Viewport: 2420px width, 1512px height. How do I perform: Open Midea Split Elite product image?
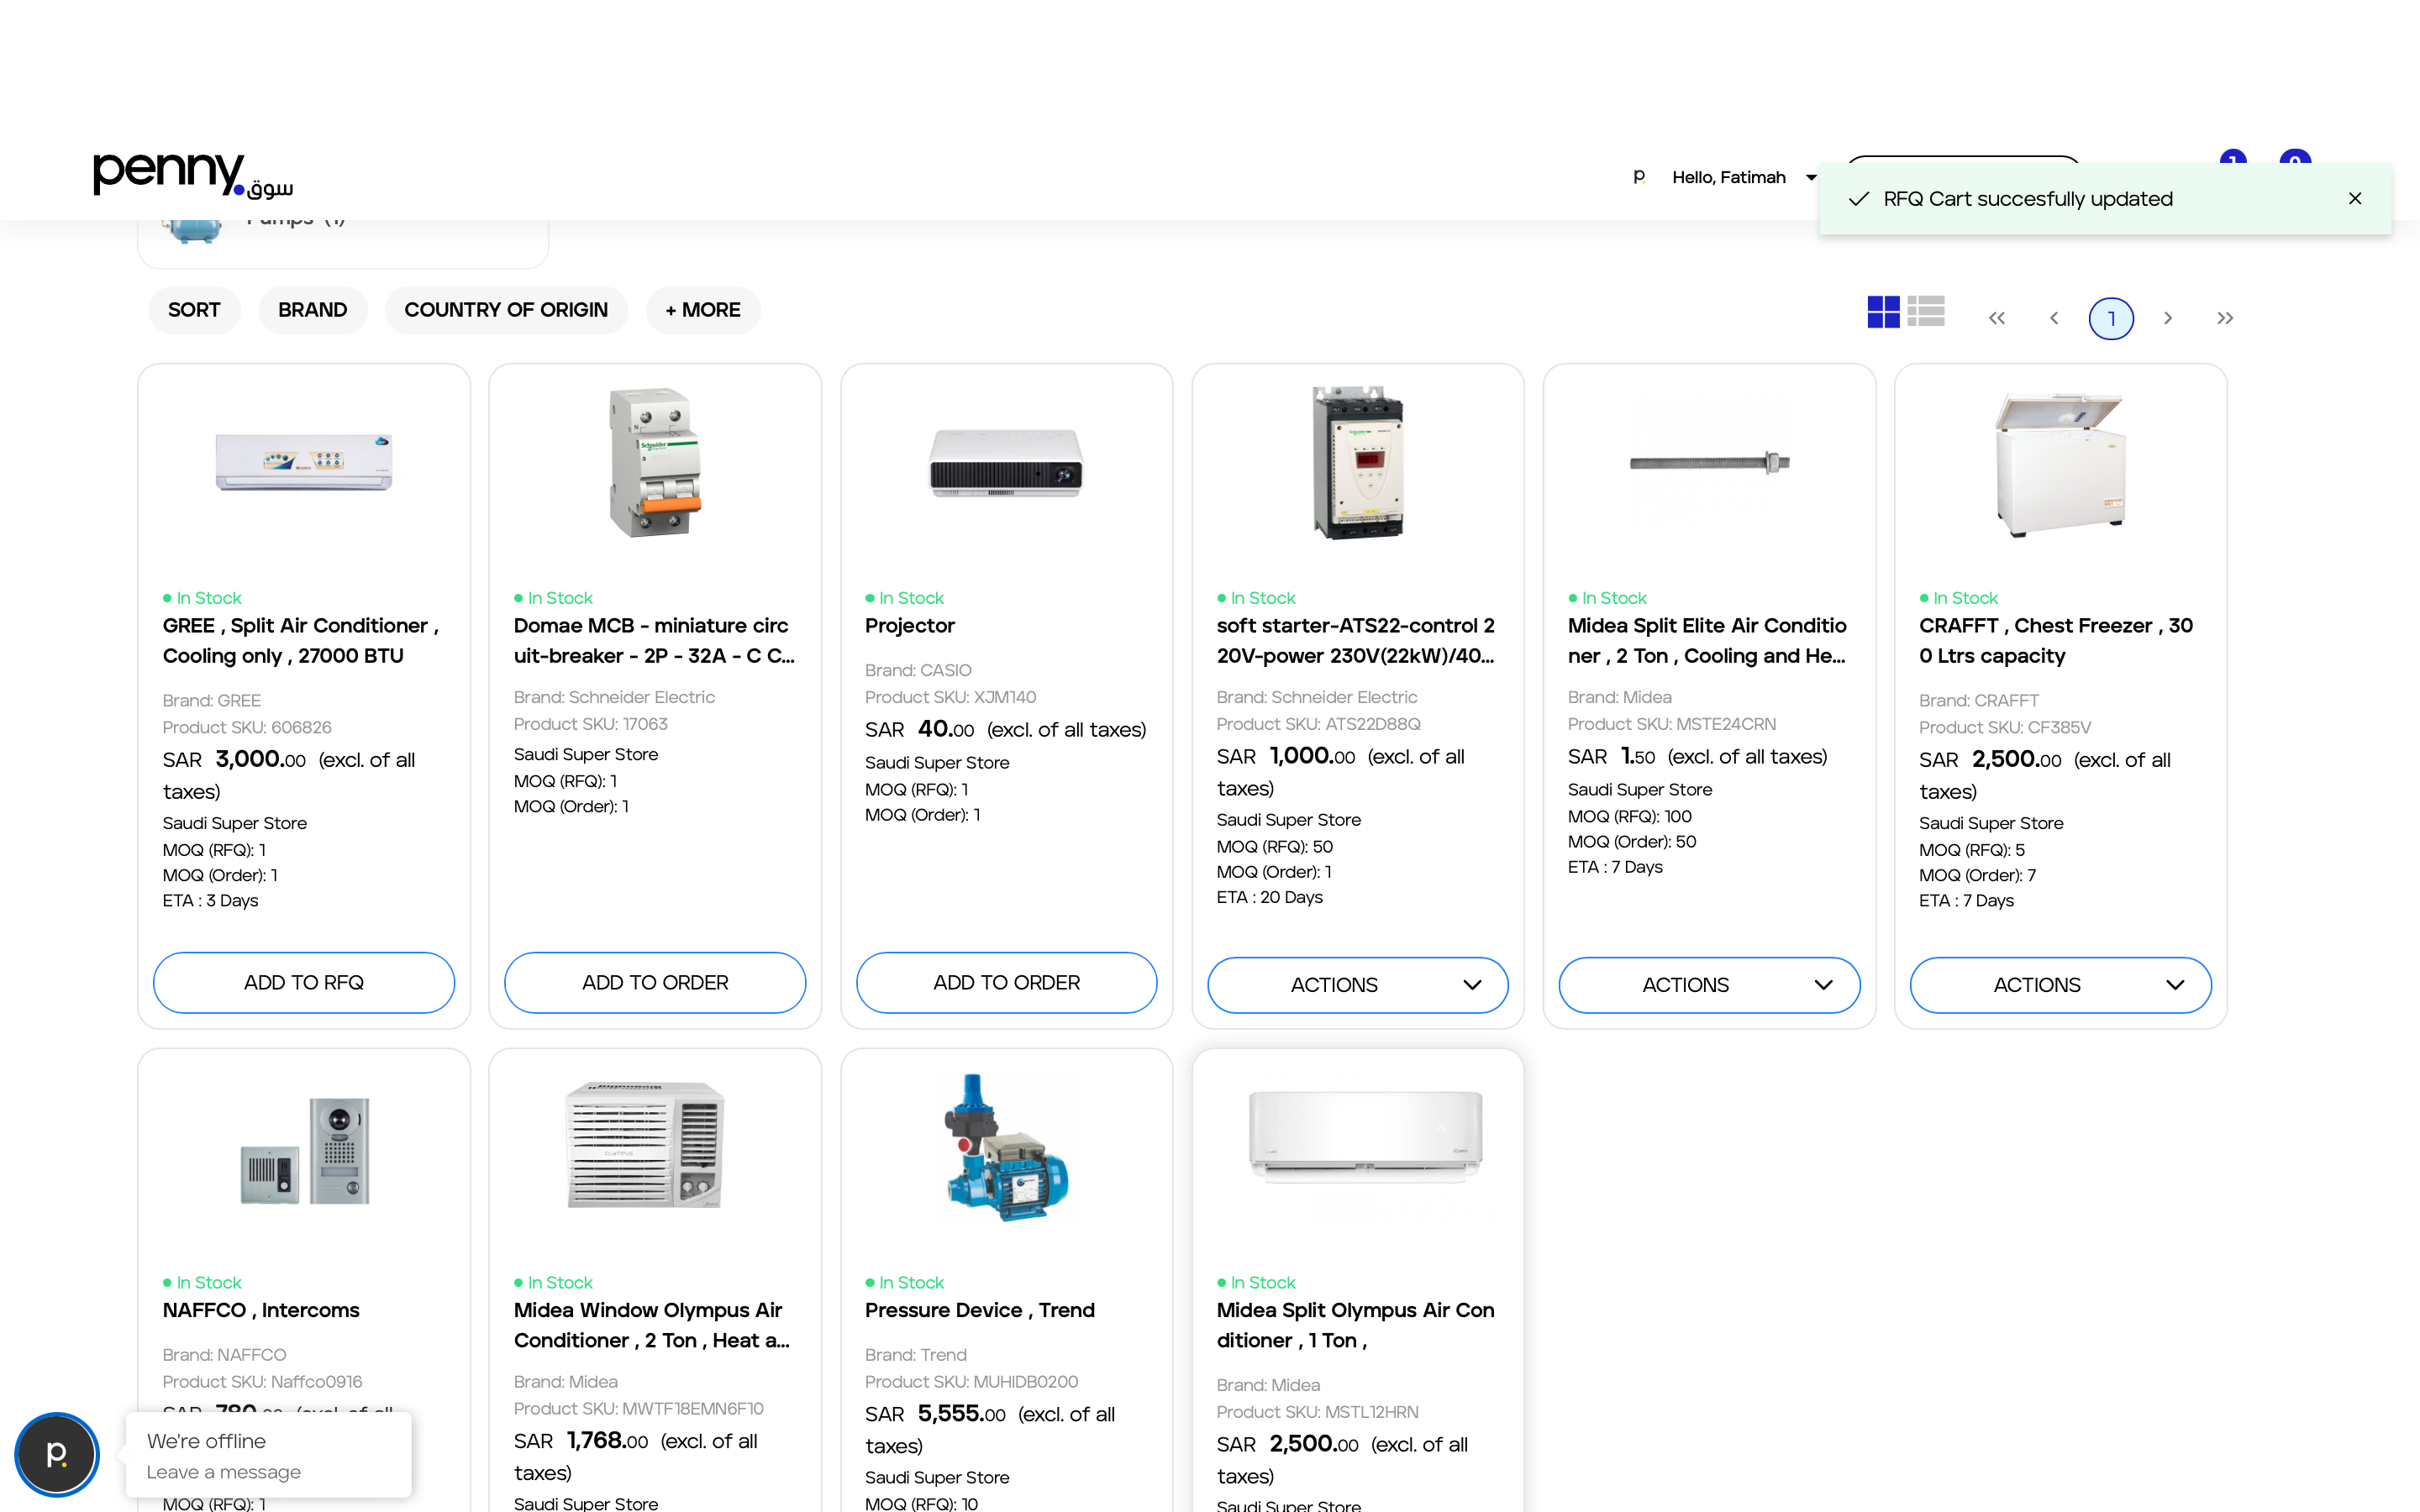pos(1709,462)
